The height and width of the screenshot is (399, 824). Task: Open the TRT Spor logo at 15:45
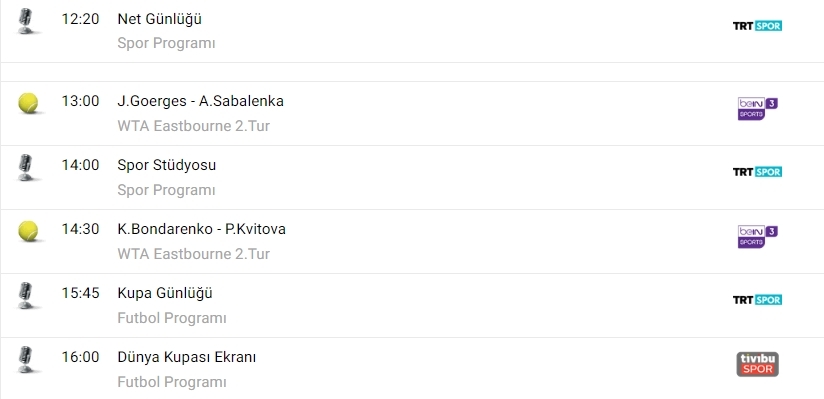point(757,300)
